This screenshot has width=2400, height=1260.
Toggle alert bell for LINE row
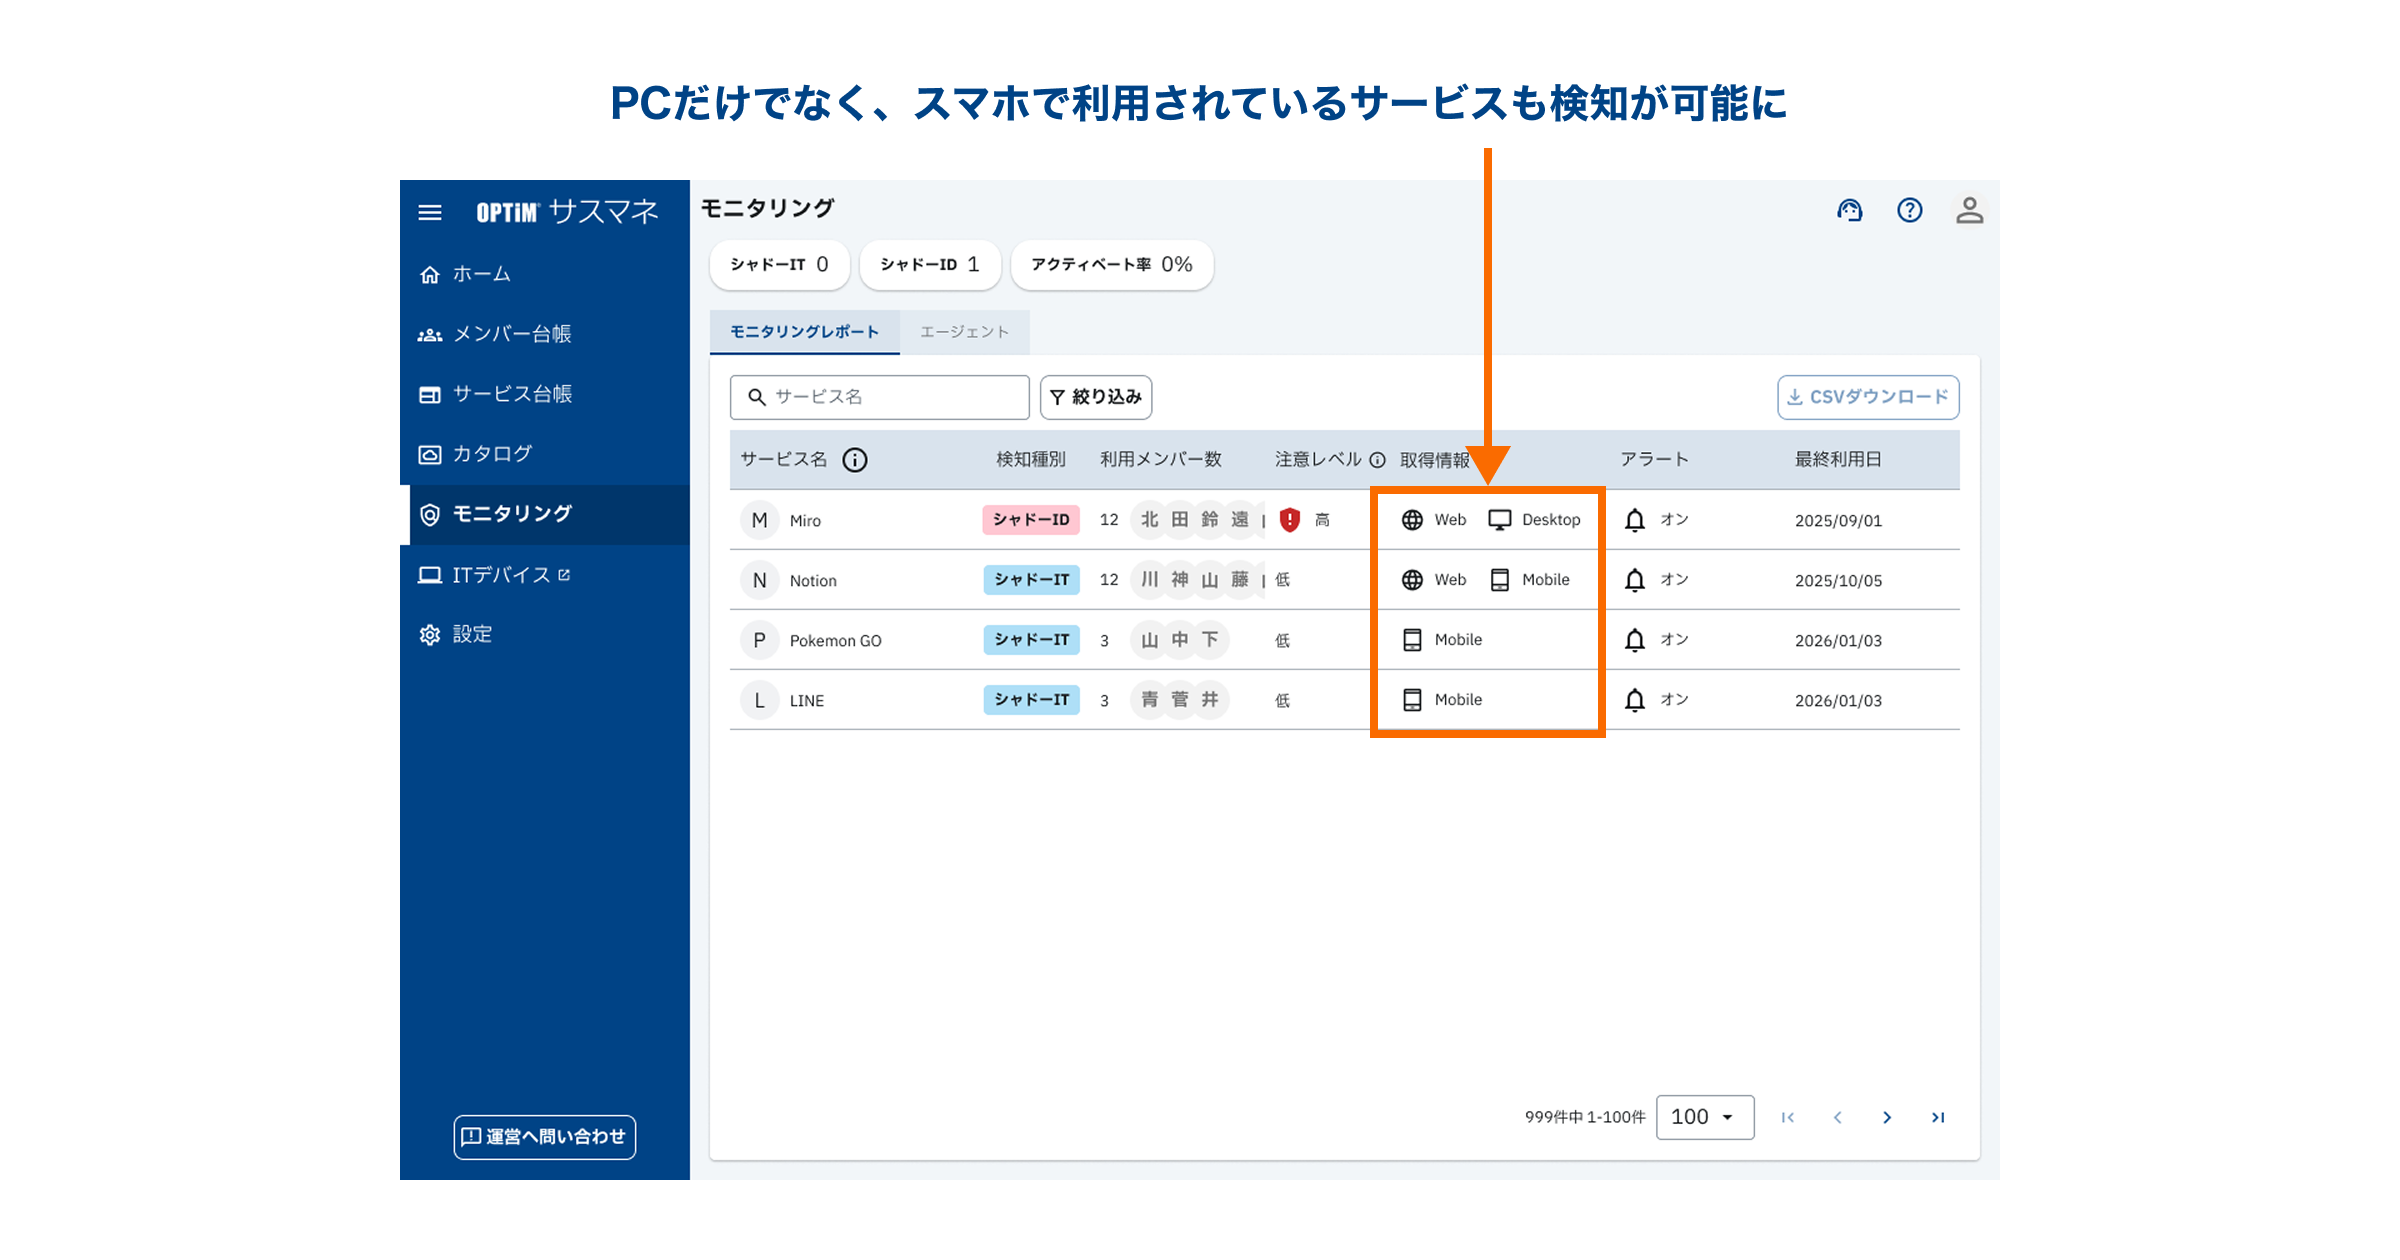coord(1635,700)
